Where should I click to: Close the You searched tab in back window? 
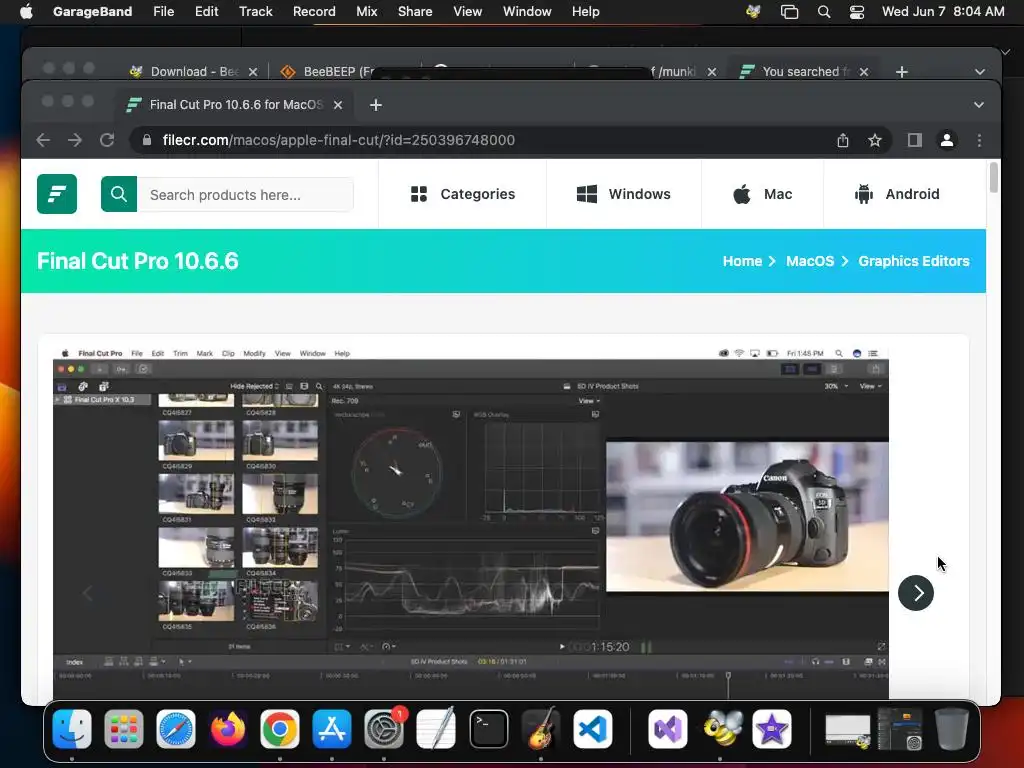[863, 72]
